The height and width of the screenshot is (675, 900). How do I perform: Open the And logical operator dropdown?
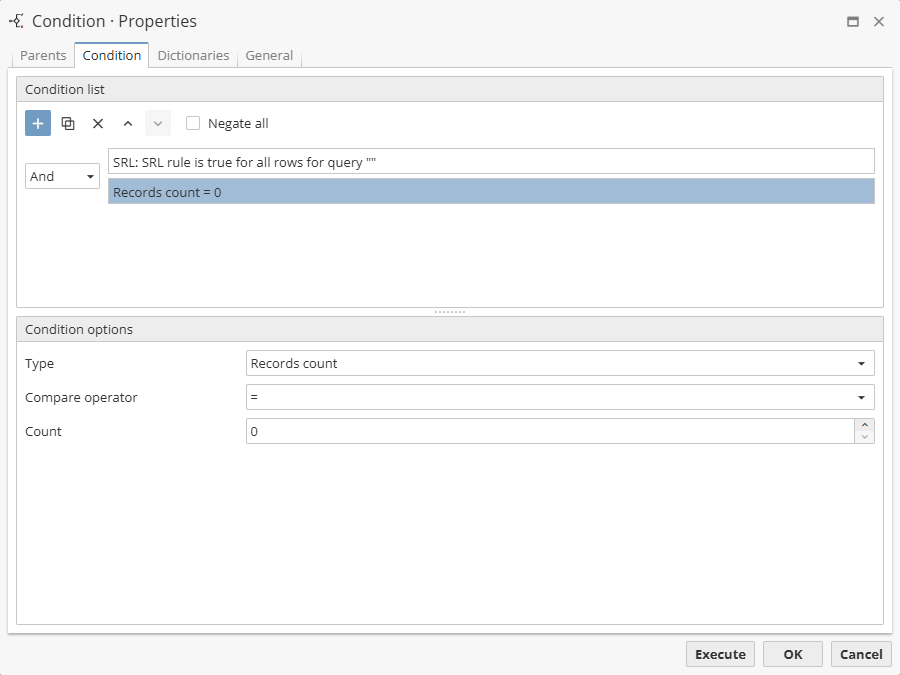62,176
